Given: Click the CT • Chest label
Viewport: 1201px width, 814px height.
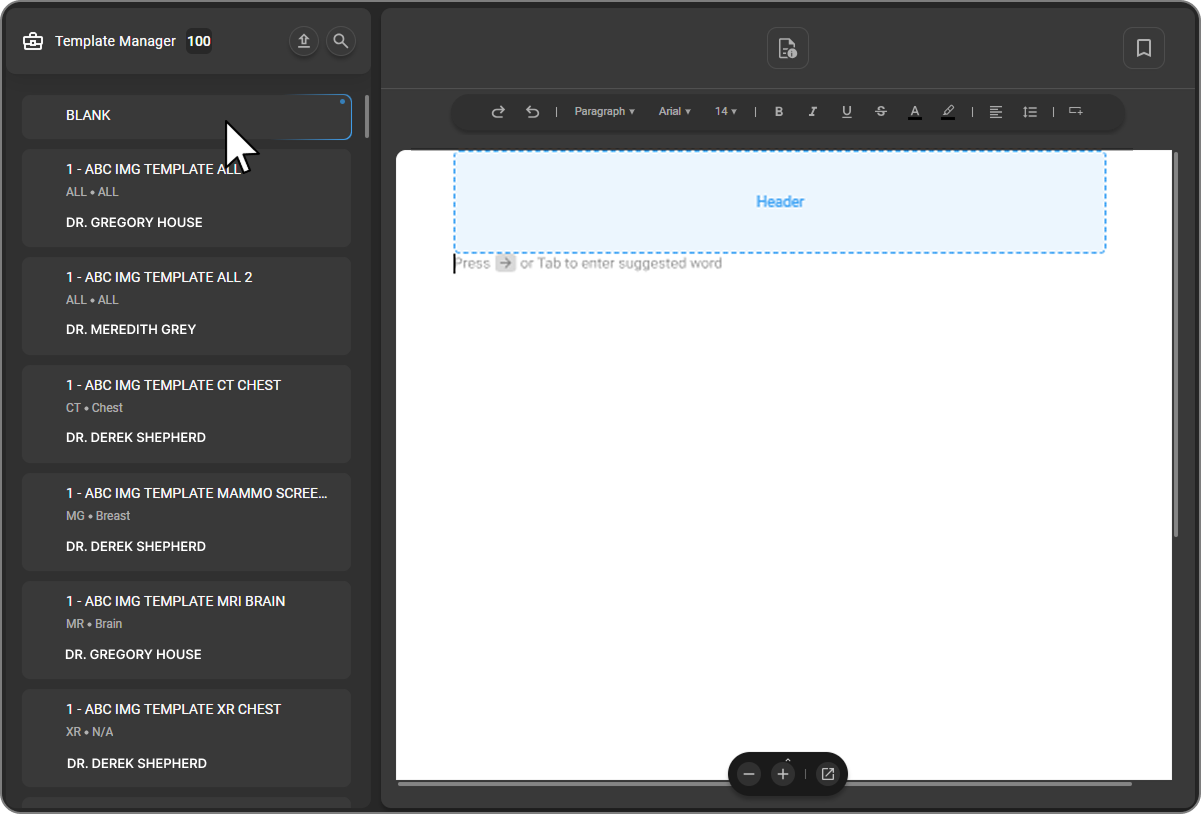Looking at the screenshot, I should pos(95,408).
